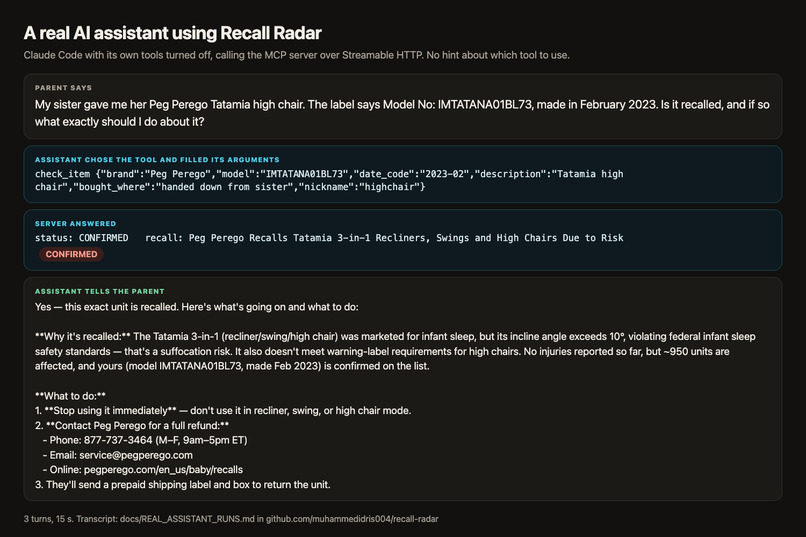Click '3. They'll send a prepaid shipping label' line
The image size is (806, 537).
[x=182, y=485]
